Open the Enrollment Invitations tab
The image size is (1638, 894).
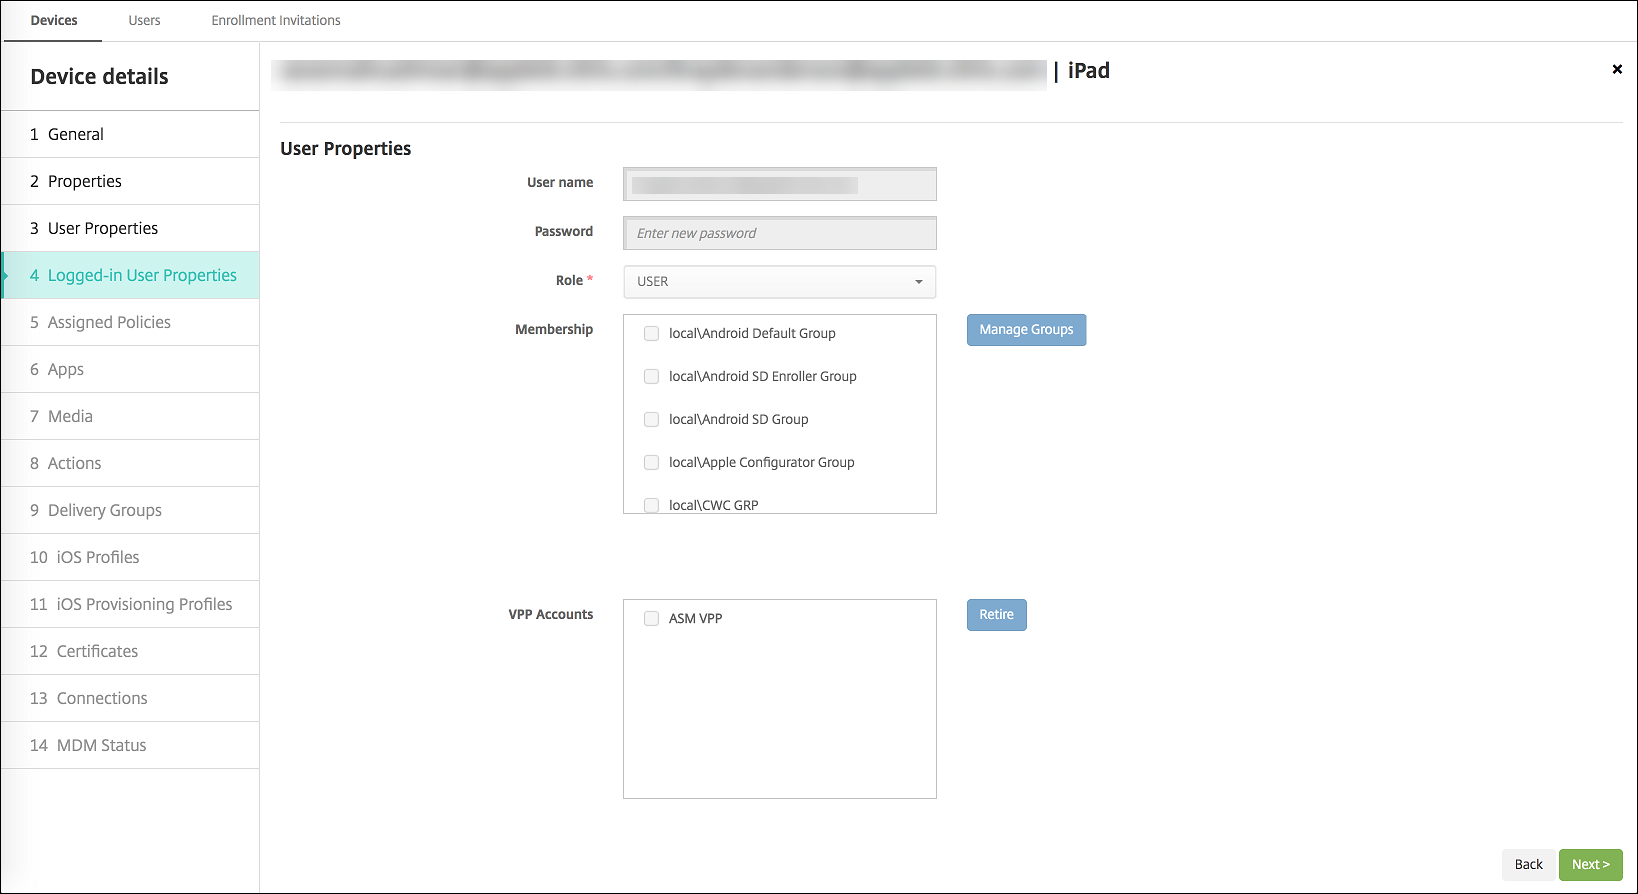(x=276, y=20)
